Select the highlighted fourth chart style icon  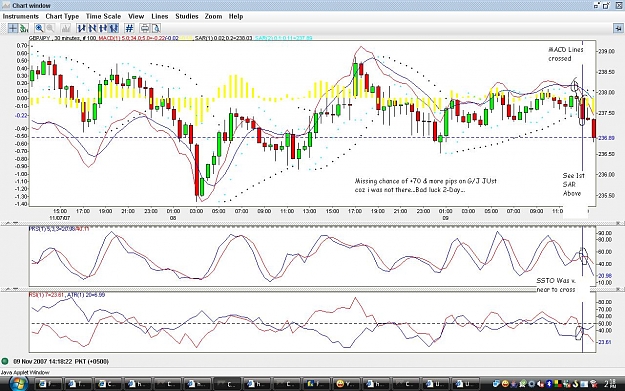114,28
